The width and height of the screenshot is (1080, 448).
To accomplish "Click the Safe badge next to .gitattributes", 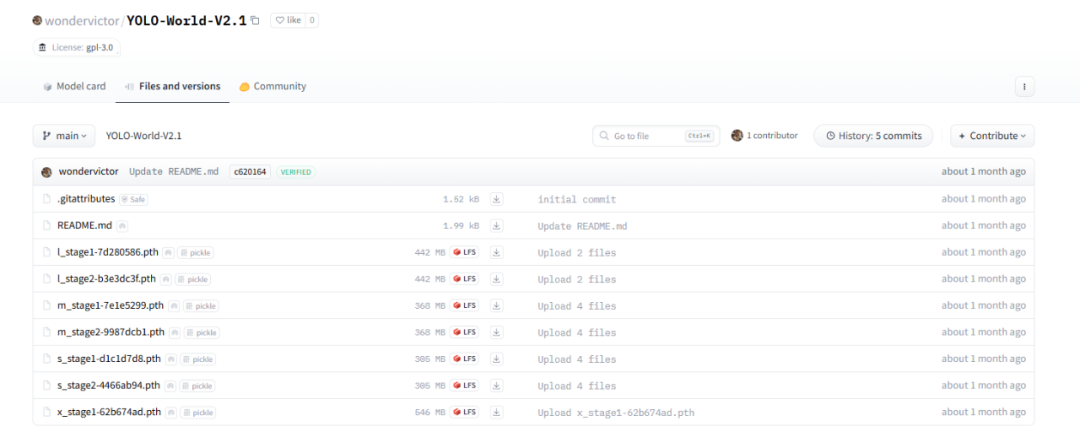I will point(134,199).
